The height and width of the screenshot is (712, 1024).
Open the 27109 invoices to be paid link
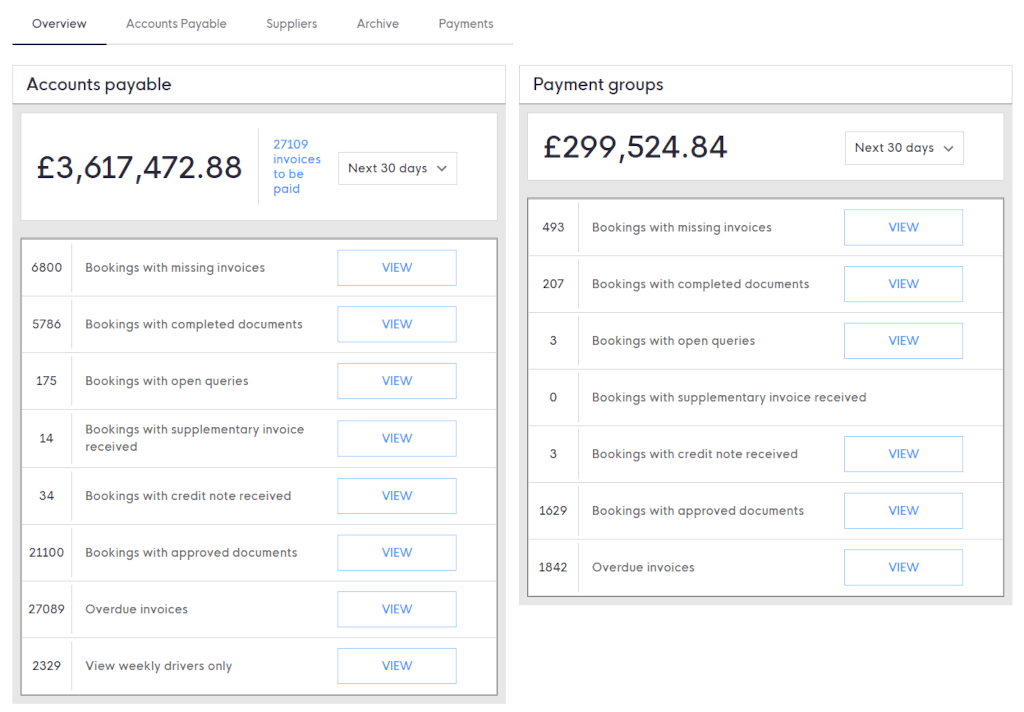point(296,167)
